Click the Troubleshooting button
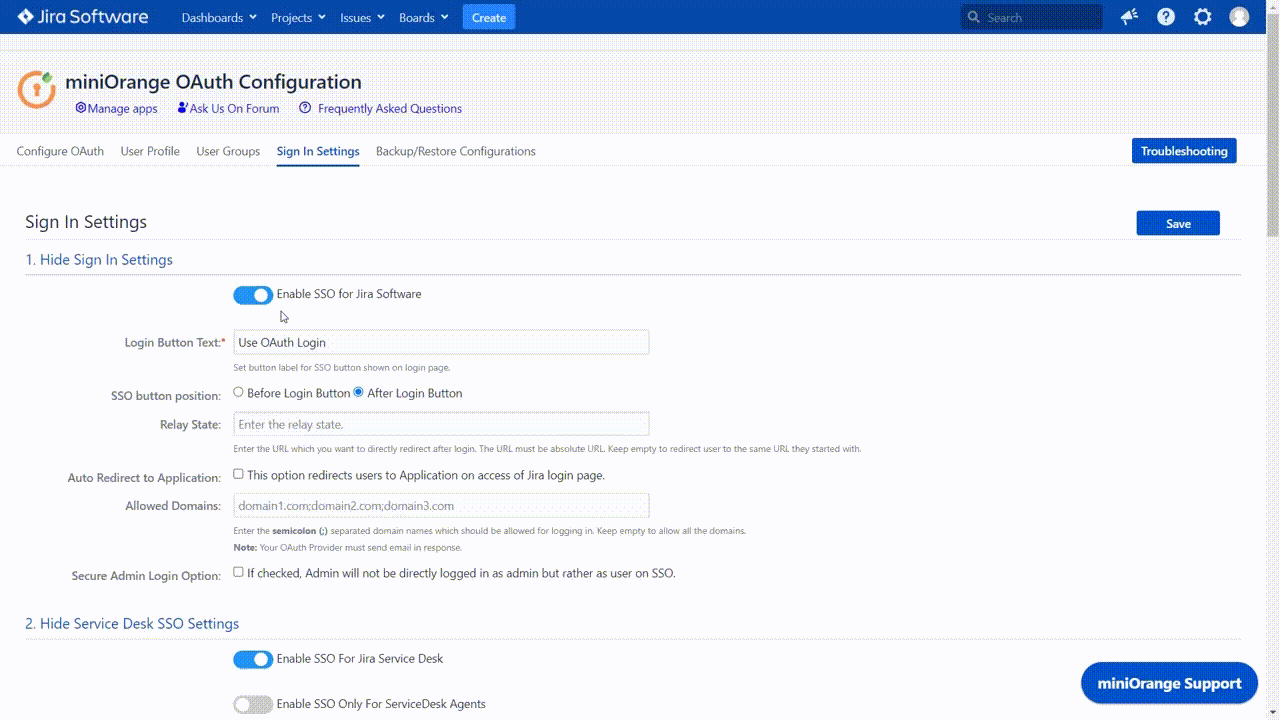The width and height of the screenshot is (1280, 720). (1184, 151)
